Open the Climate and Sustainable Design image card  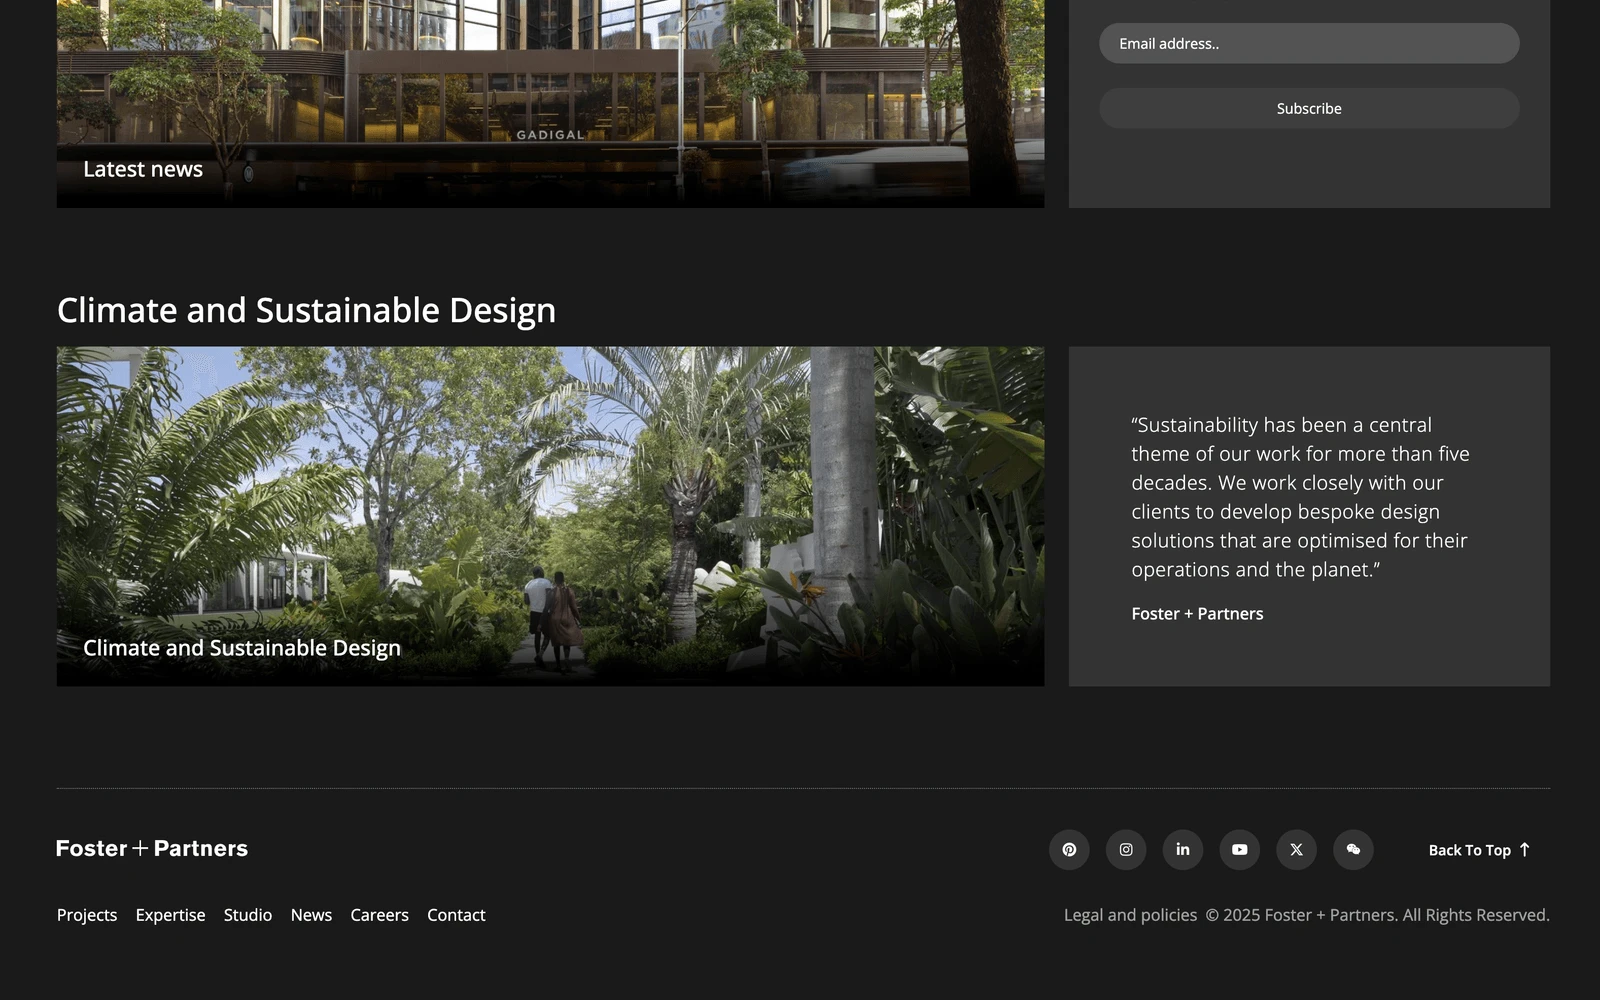(550, 516)
